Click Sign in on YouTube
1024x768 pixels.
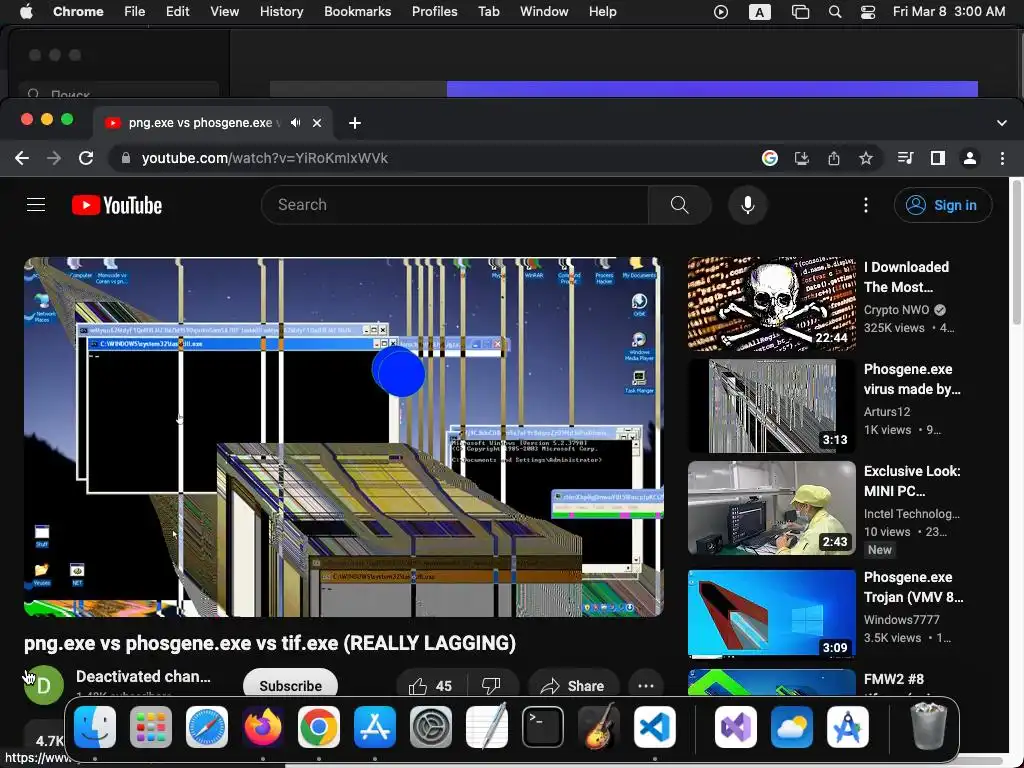pyautogui.click(x=943, y=205)
